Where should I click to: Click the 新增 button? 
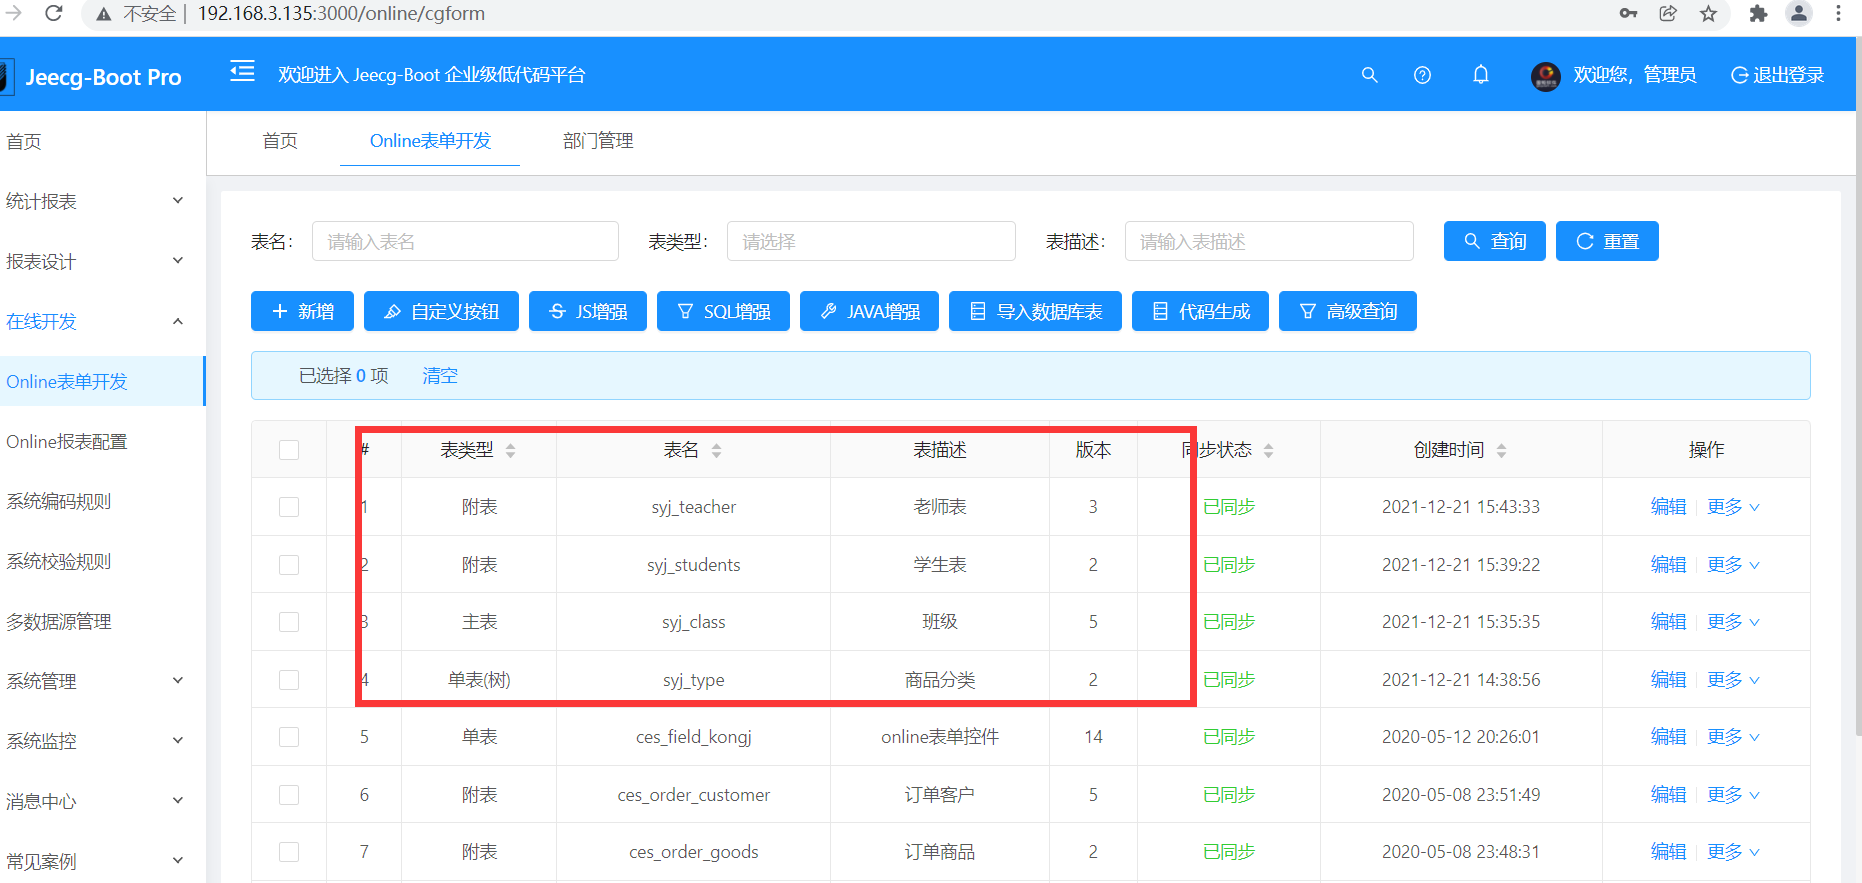(x=303, y=312)
